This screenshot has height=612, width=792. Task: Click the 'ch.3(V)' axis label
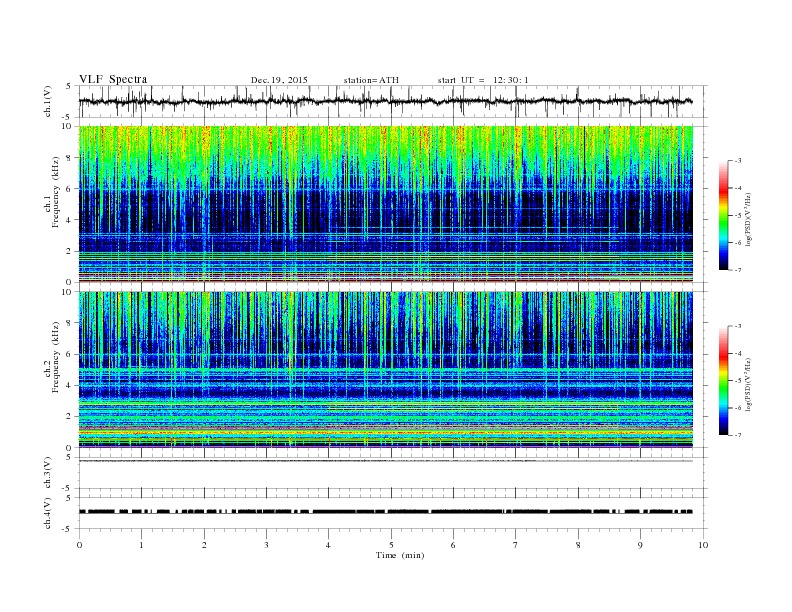point(48,473)
